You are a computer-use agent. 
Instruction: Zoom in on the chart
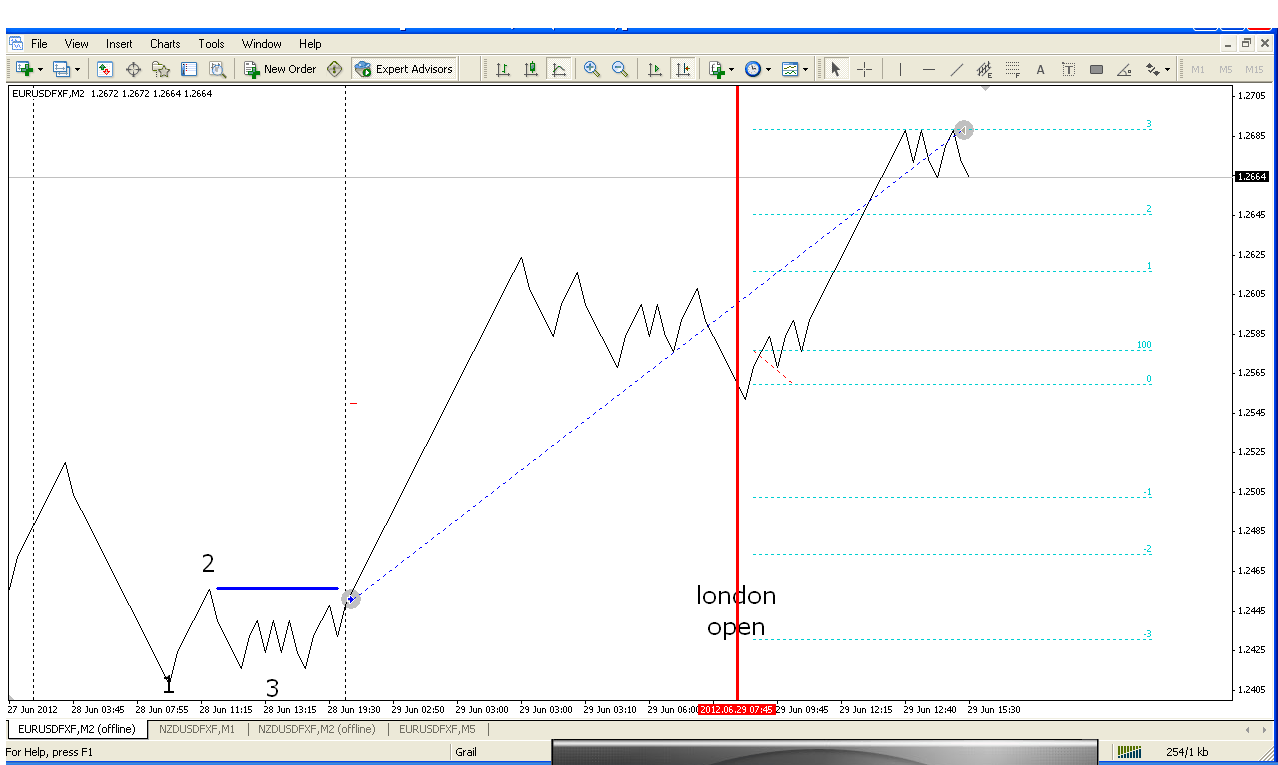point(592,69)
